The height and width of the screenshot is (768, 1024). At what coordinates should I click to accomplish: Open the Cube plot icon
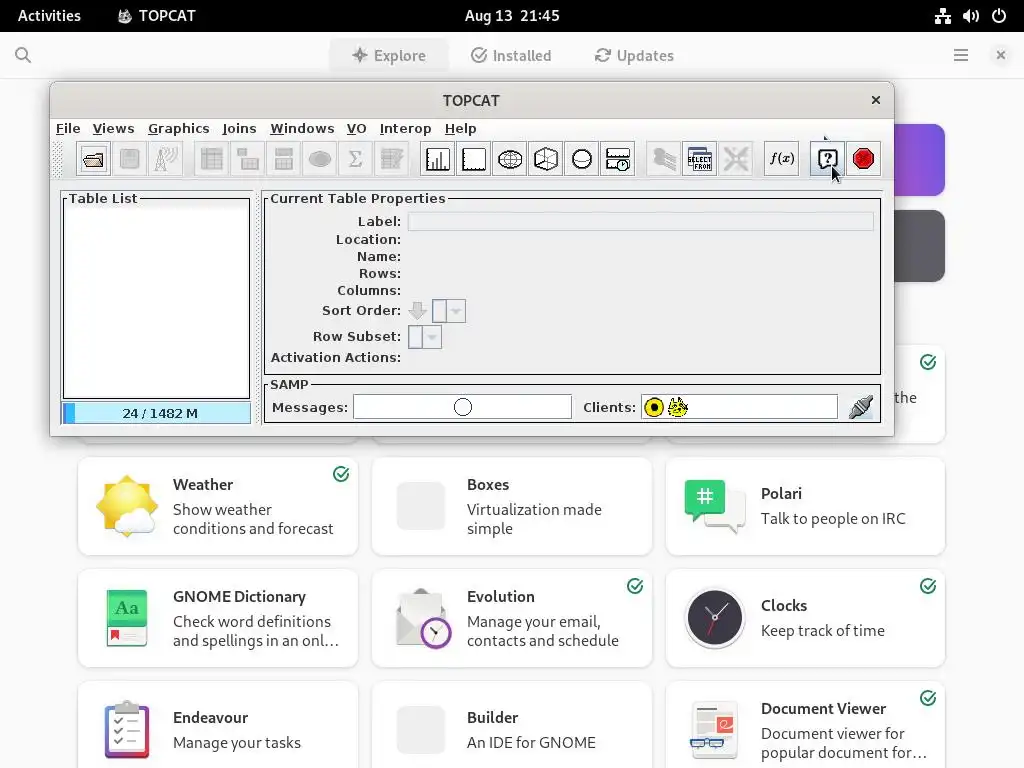click(545, 159)
